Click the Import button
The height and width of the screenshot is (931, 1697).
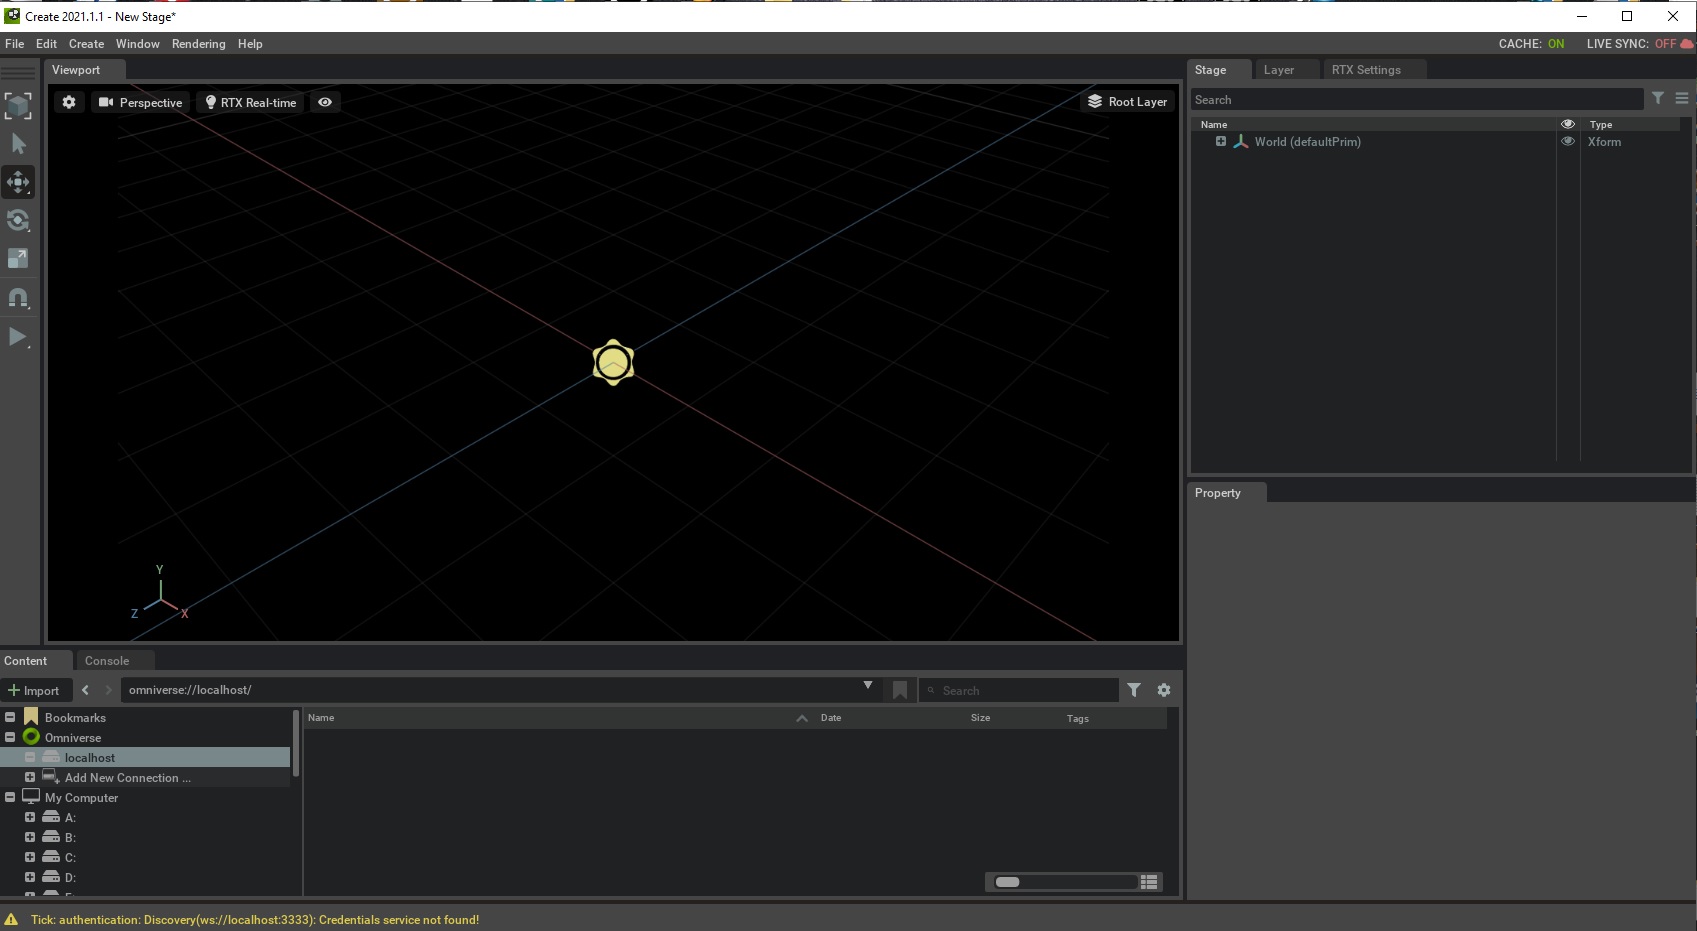34,690
